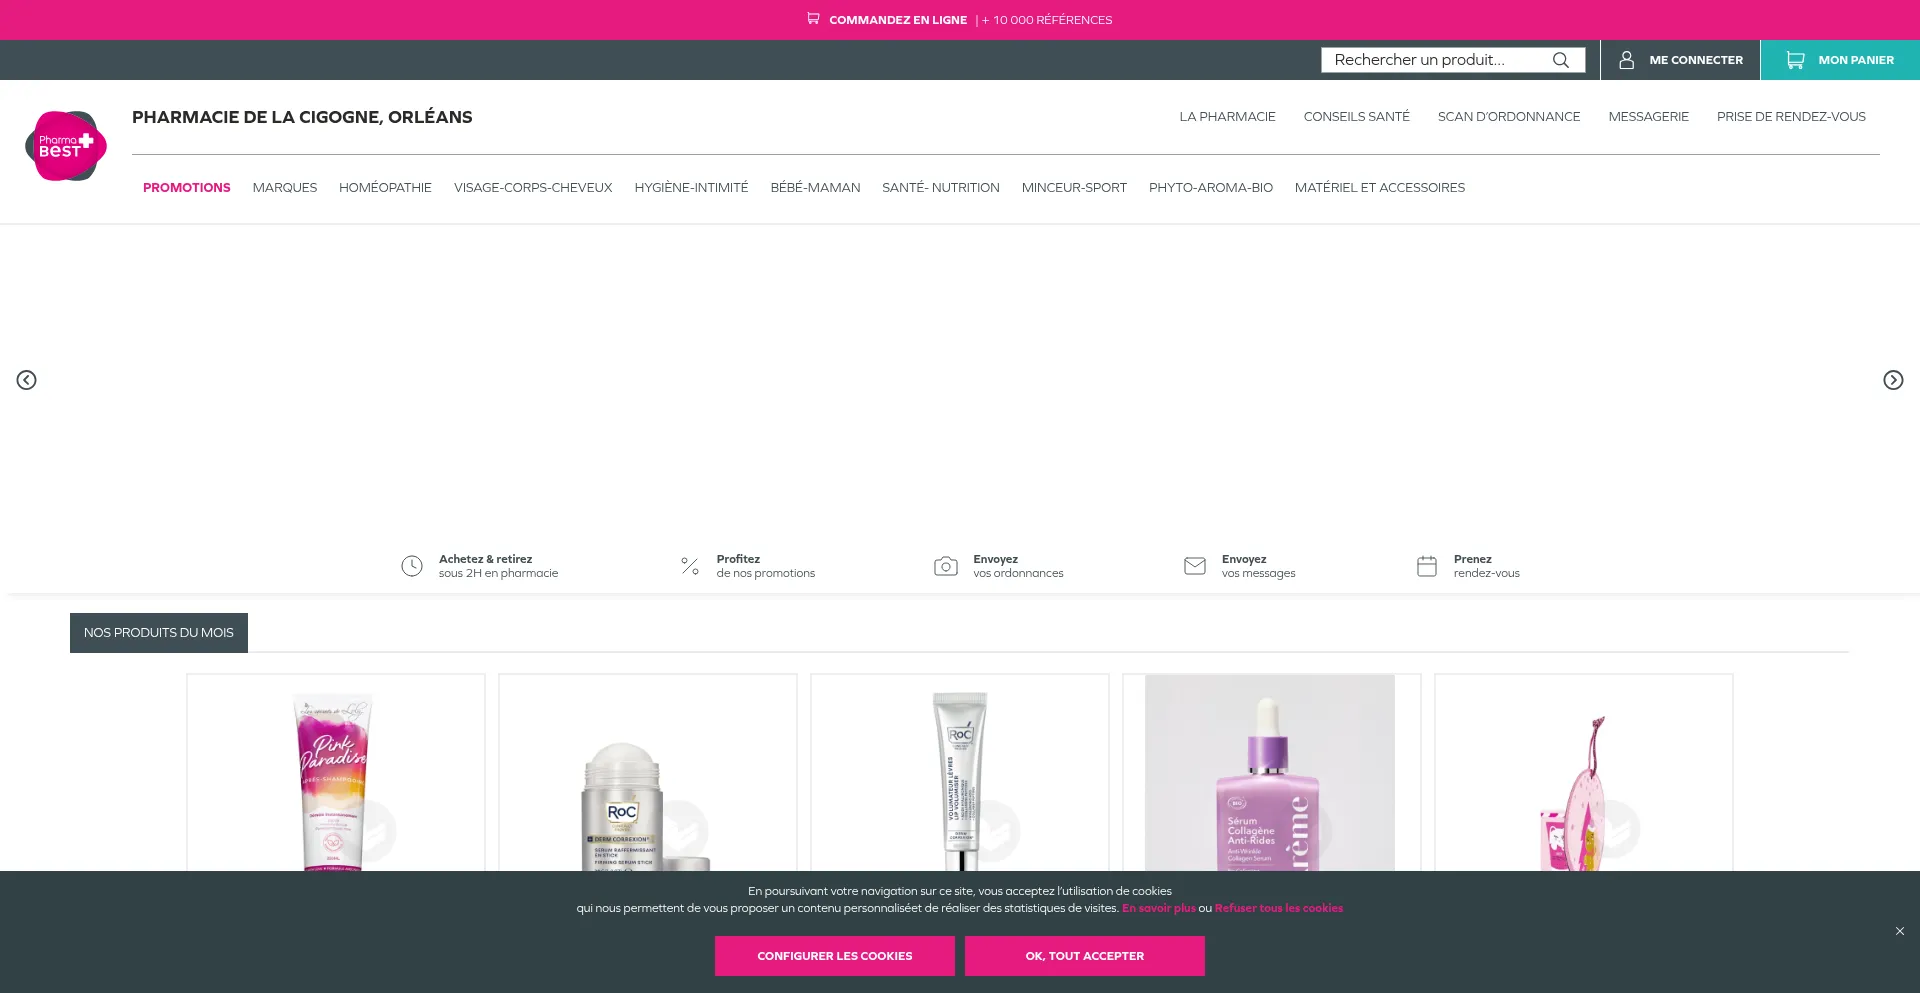Click the OK, Tout Accepter button
The height and width of the screenshot is (993, 1920).
[1084, 956]
